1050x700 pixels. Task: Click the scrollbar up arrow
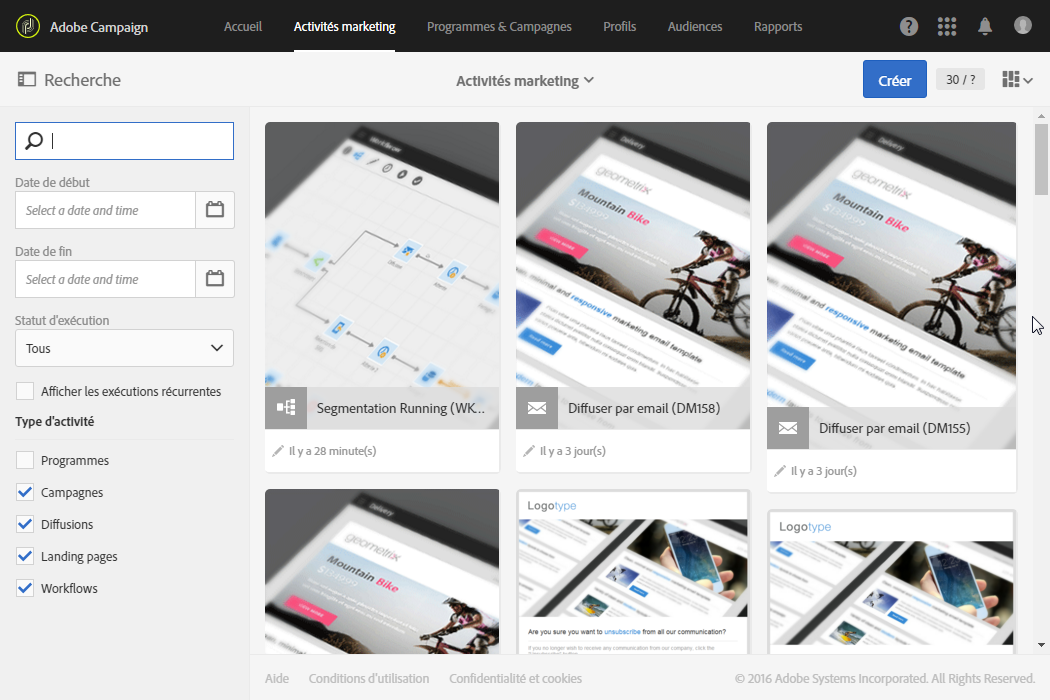point(1041,116)
